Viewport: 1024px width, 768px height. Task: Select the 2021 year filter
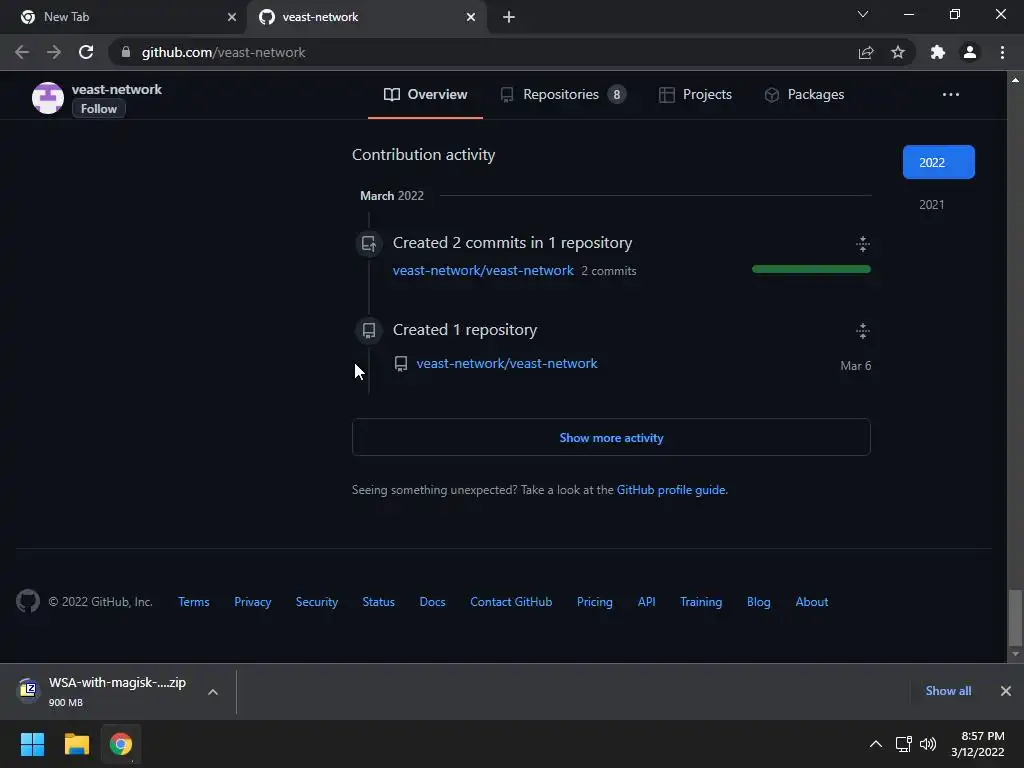(931, 204)
